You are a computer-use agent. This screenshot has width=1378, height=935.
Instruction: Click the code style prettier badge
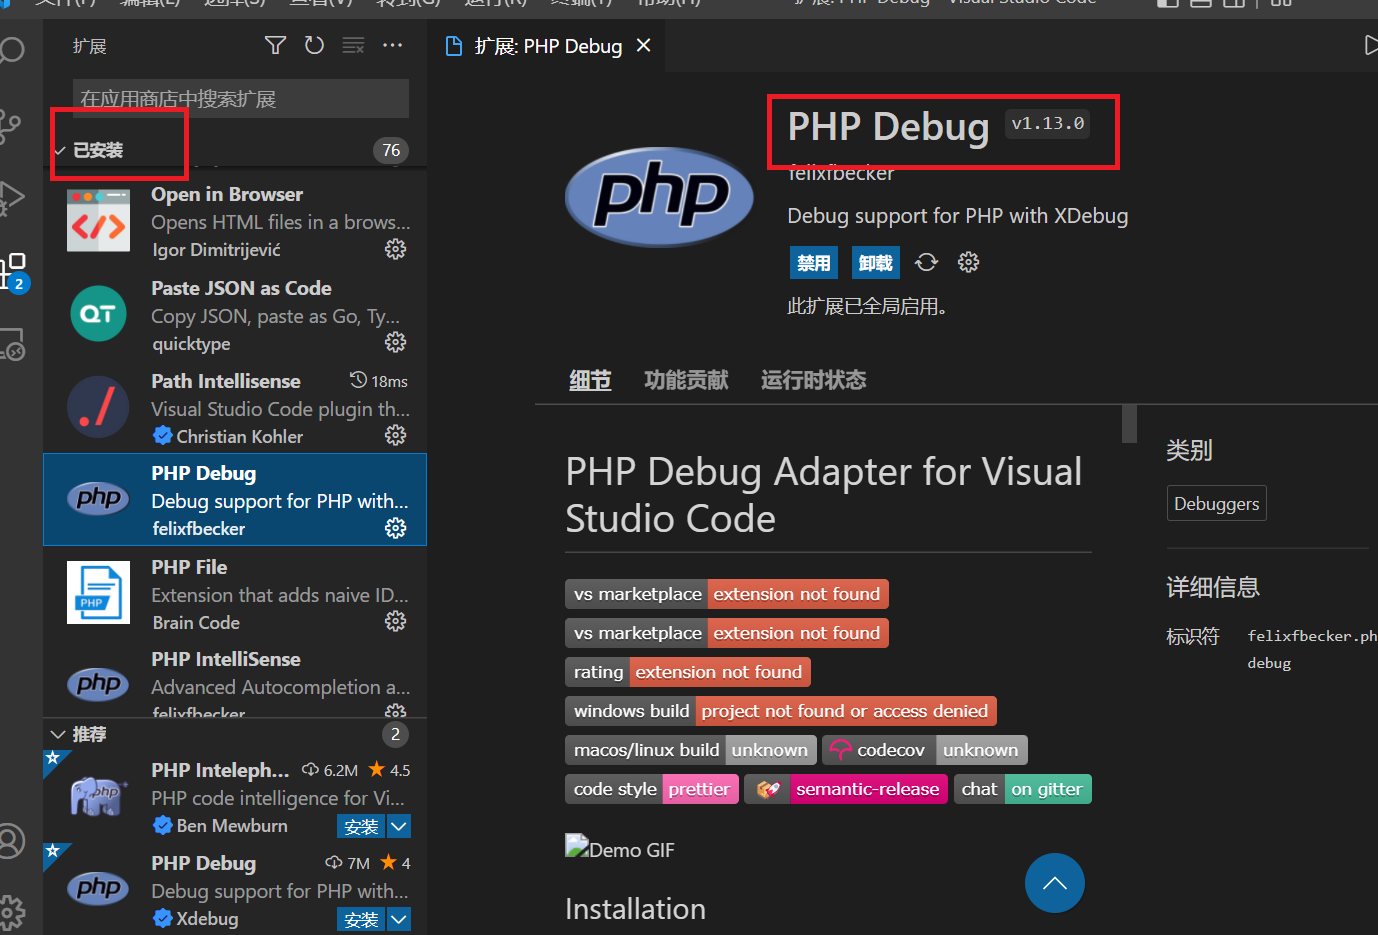tap(652, 789)
